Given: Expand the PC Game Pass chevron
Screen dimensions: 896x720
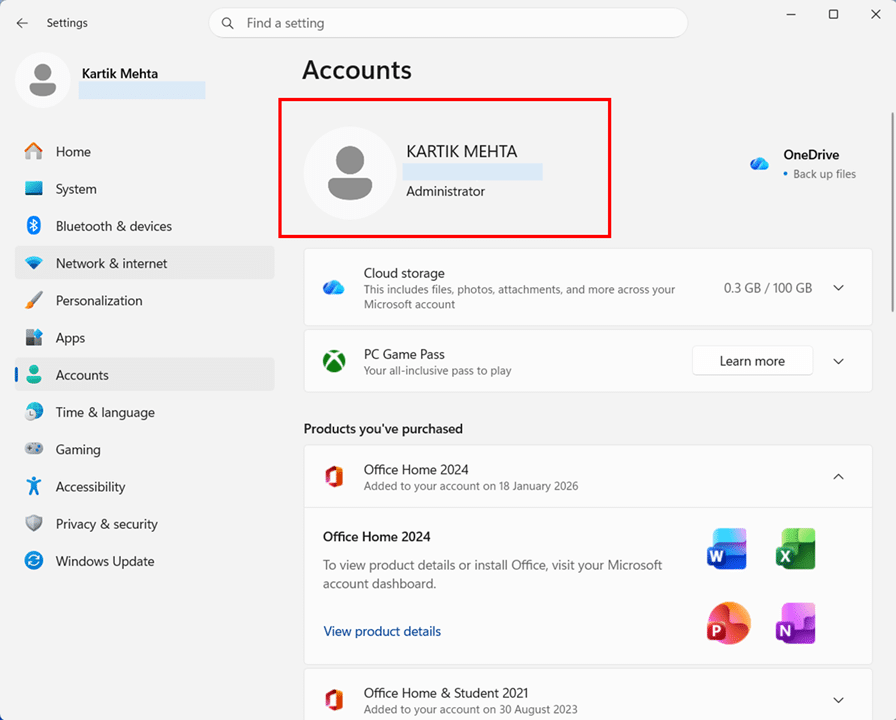Looking at the screenshot, I should point(838,362).
